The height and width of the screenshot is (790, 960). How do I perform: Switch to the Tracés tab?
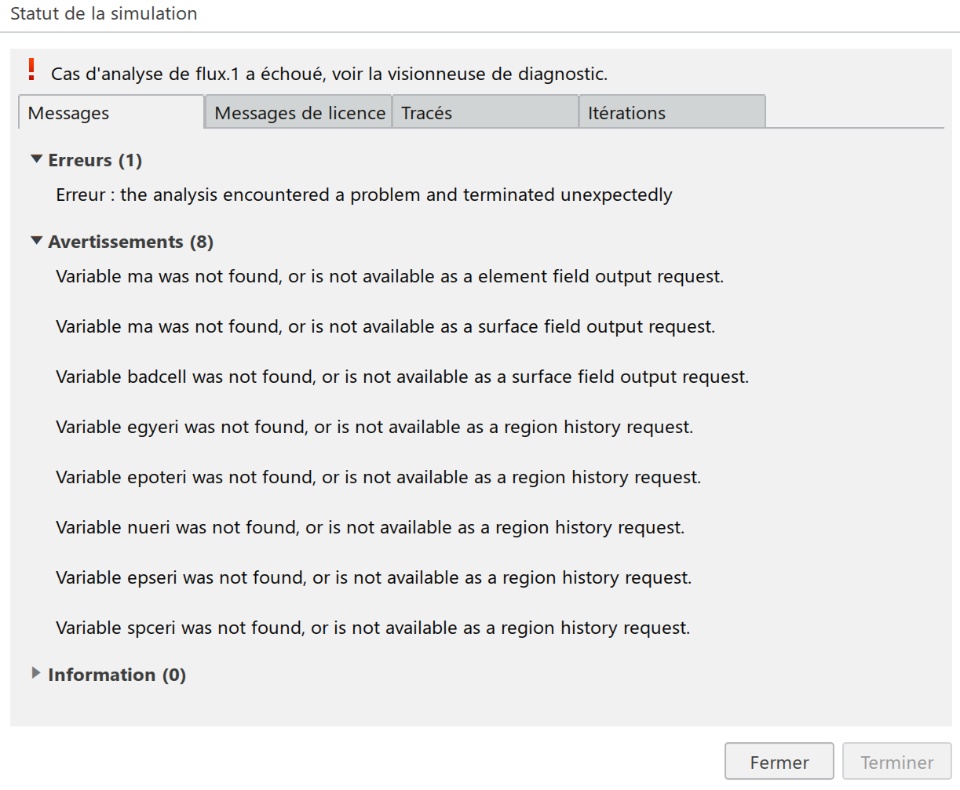click(485, 113)
